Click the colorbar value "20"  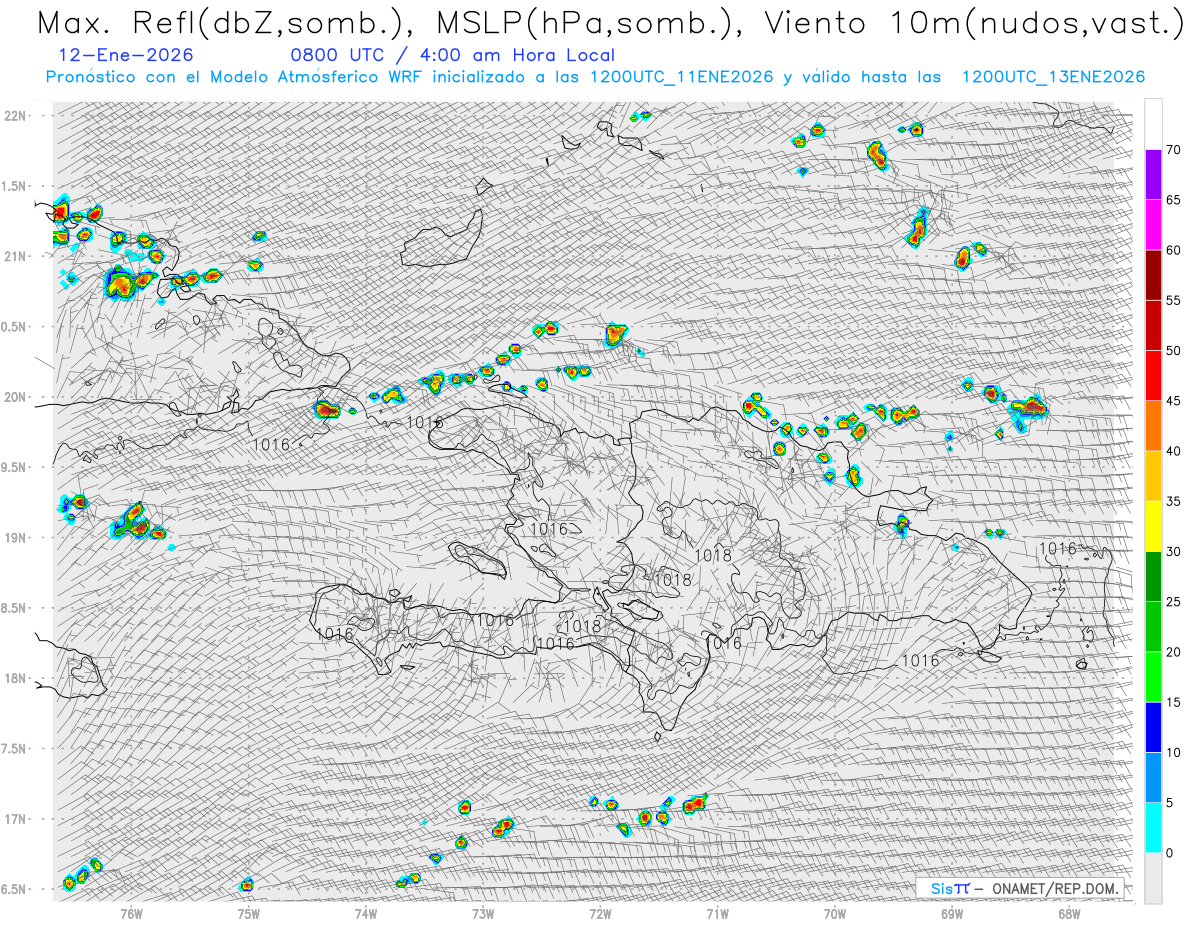tap(1173, 652)
